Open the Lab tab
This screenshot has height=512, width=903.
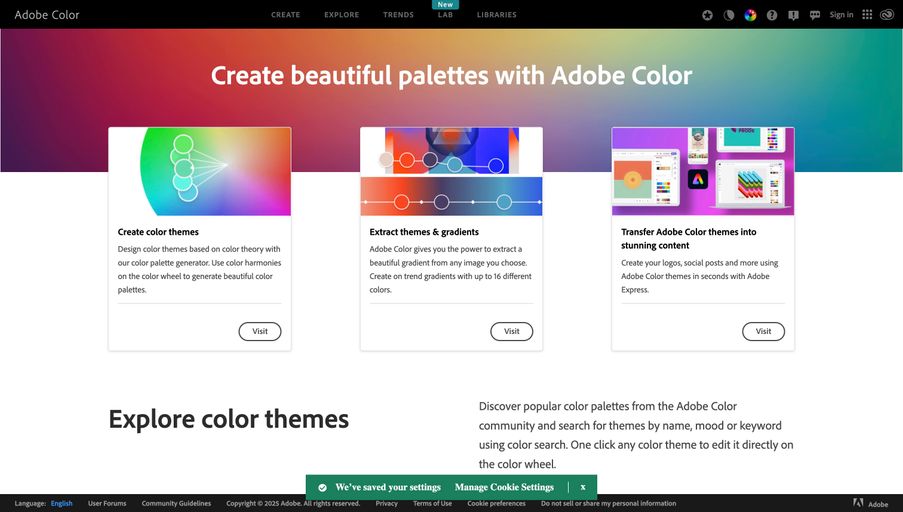tap(445, 15)
